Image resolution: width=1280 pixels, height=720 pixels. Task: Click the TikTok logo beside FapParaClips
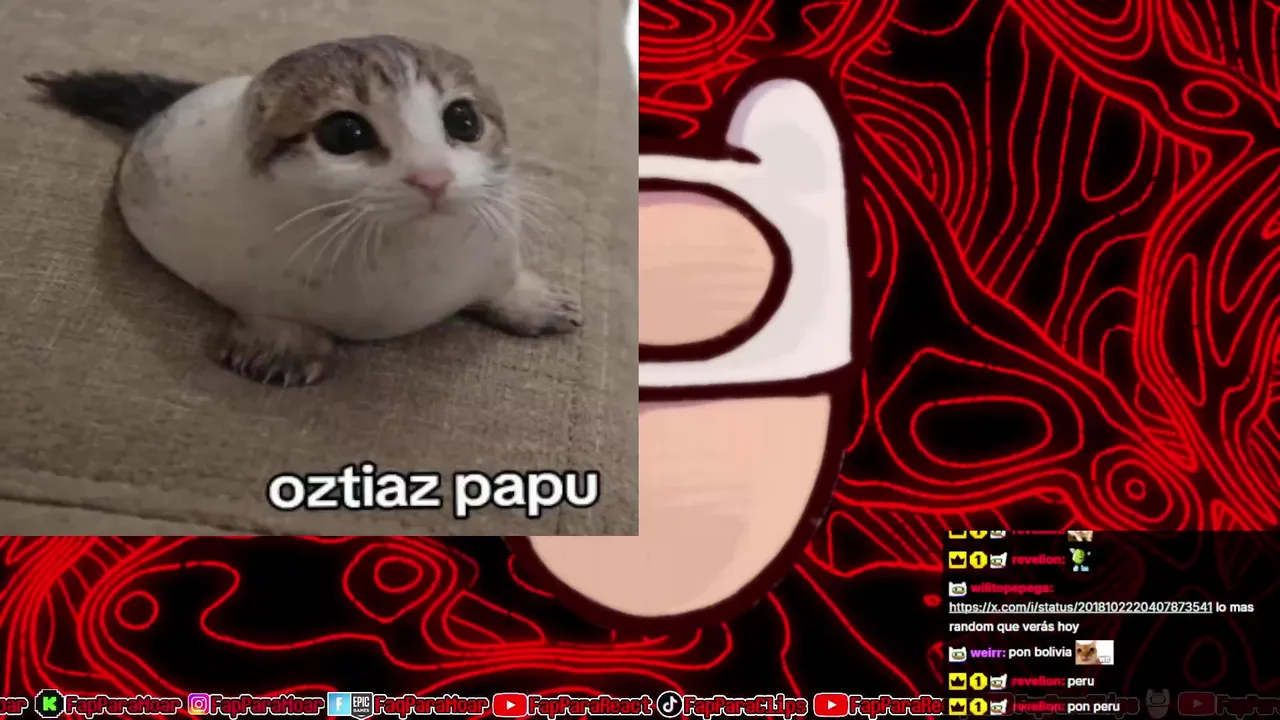[669, 706]
